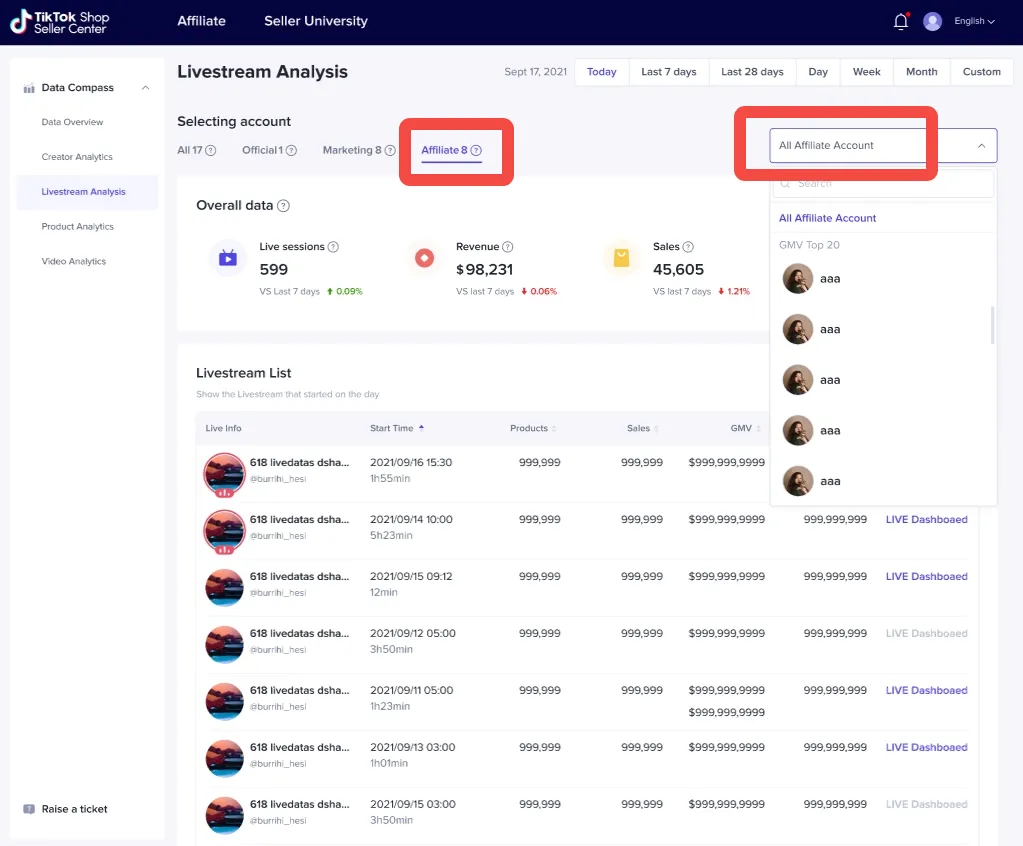Open Product Analytics in sidebar
The height and width of the screenshot is (846, 1023).
pyautogui.click(x=77, y=227)
